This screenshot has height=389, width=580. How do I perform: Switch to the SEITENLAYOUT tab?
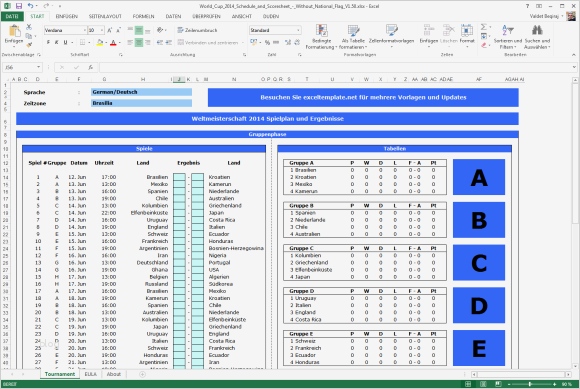pos(105,16)
